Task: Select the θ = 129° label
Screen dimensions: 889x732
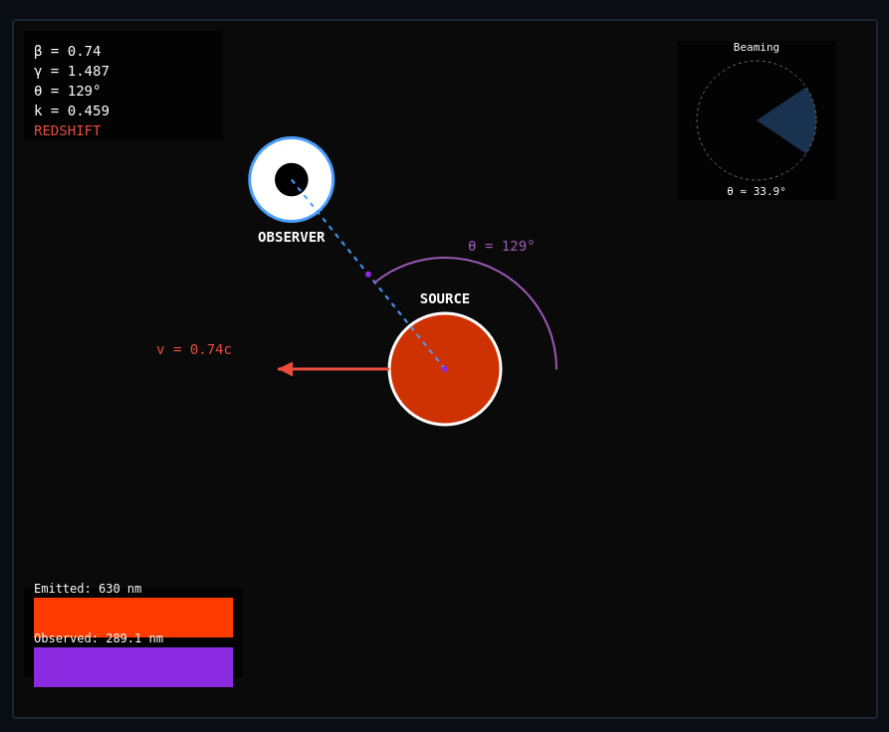Action: [500, 245]
